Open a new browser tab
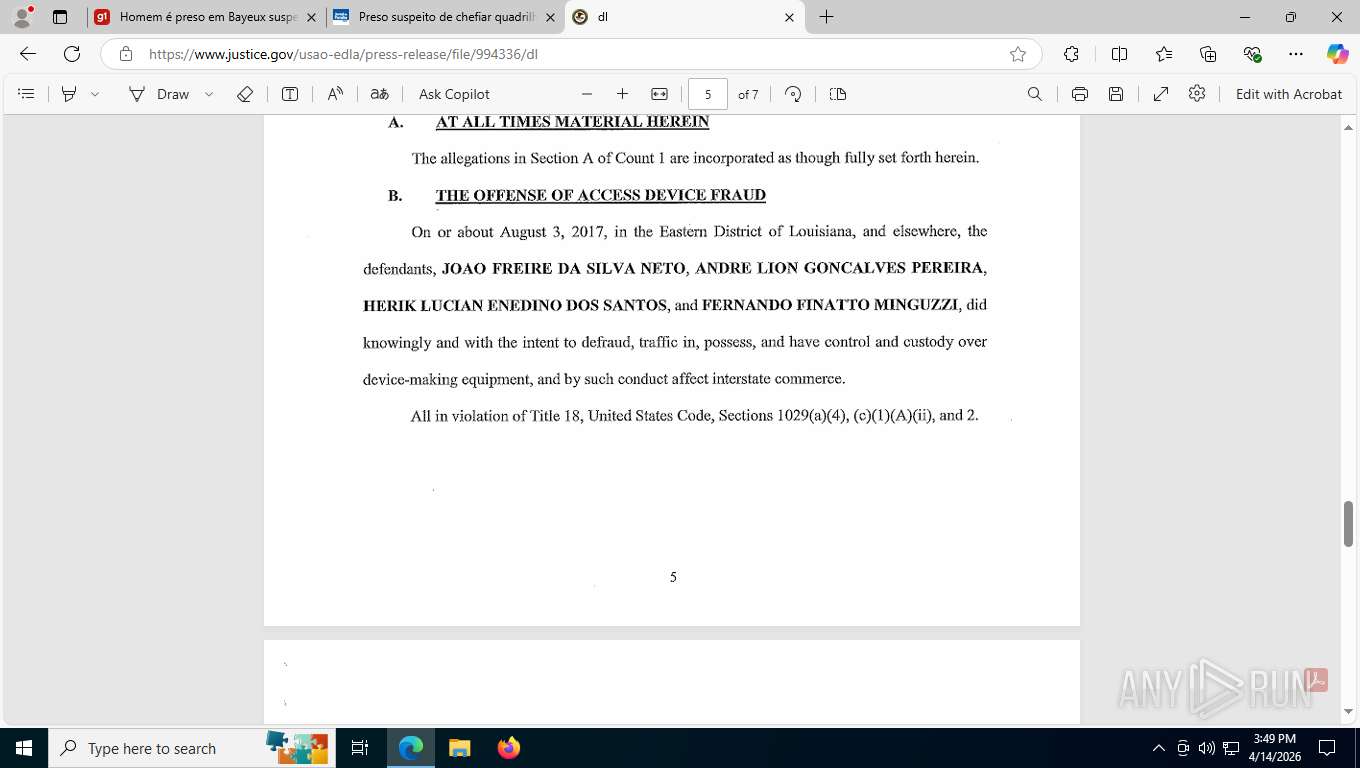1360x768 pixels. click(x=826, y=17)
